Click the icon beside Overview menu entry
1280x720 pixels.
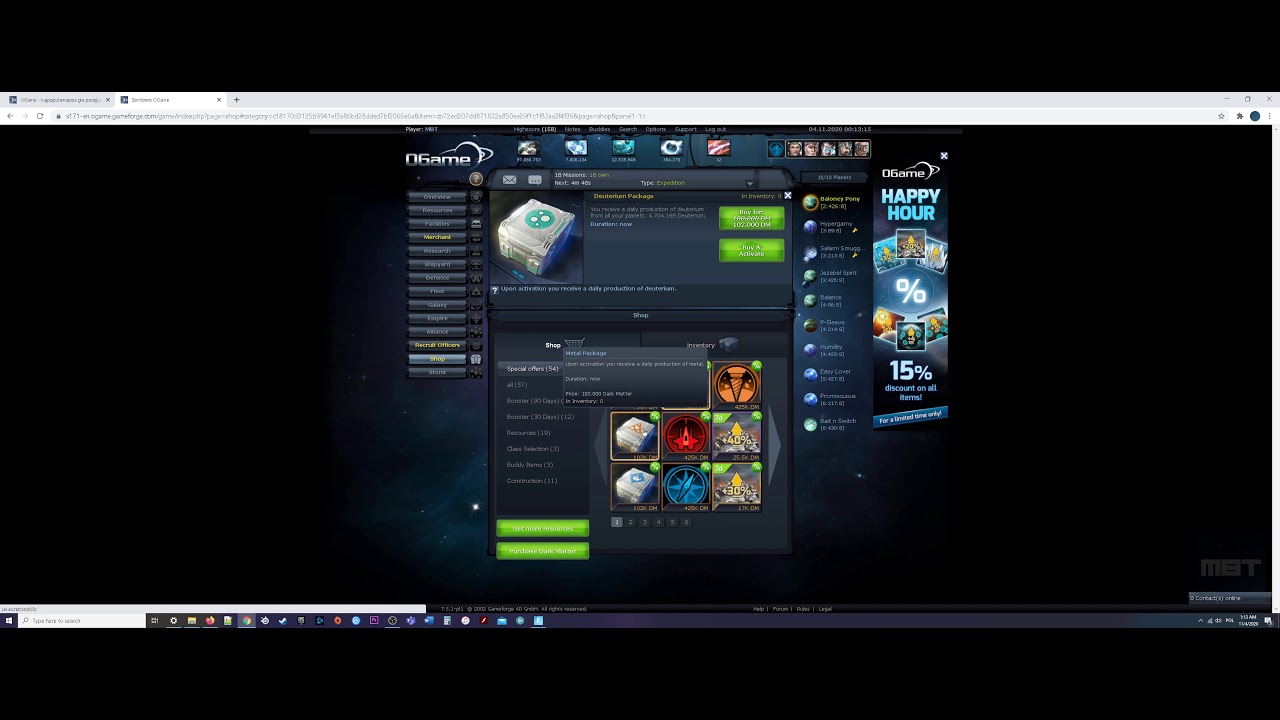coord(476,197)
